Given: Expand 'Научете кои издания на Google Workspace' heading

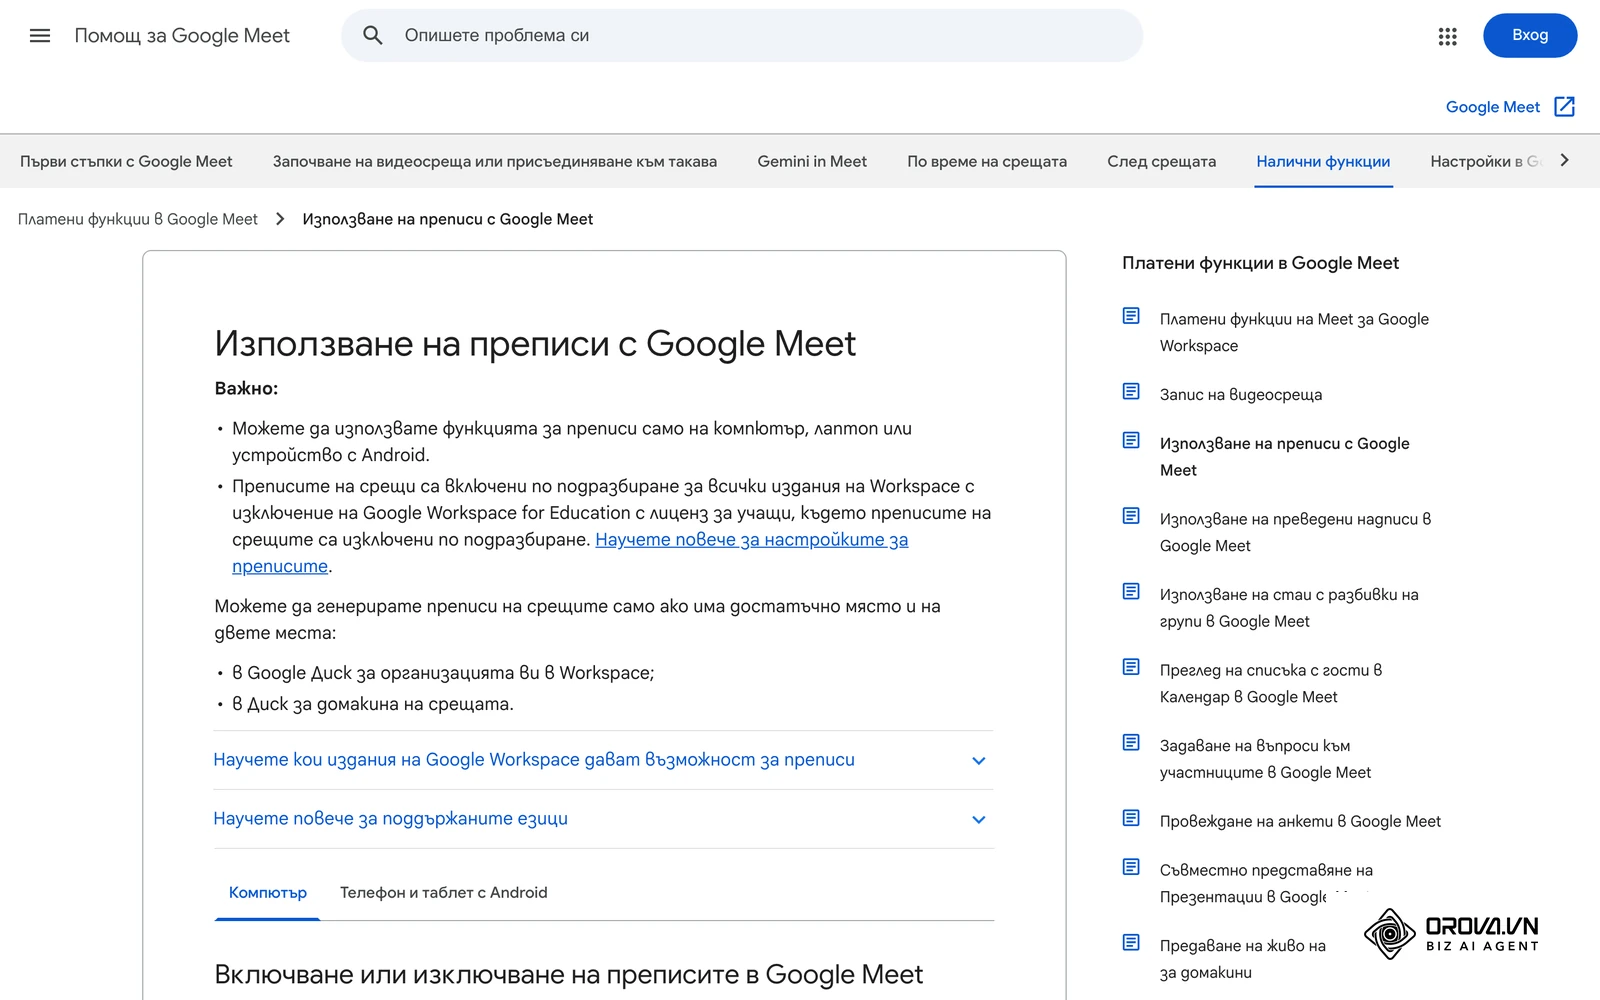Looking at the screenshot, I should [x=534, y=760].
